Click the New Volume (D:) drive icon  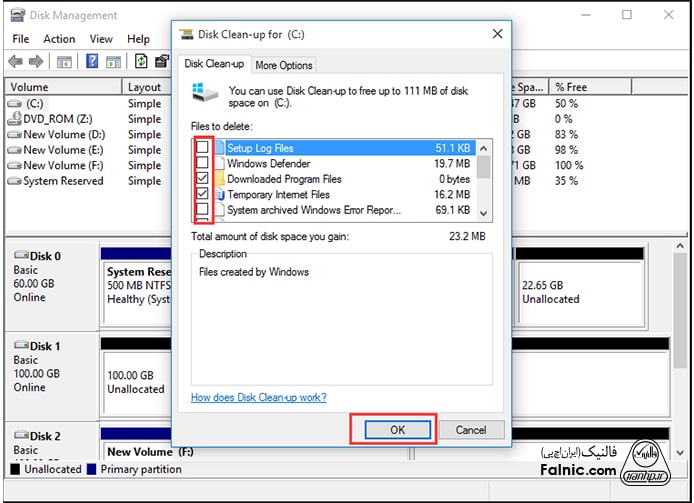pos(14,135)
